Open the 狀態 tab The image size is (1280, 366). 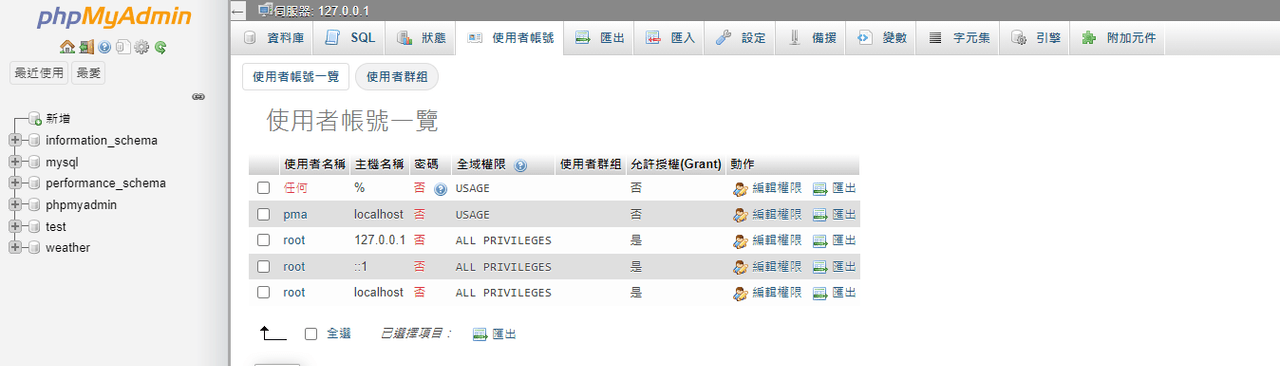421,38
